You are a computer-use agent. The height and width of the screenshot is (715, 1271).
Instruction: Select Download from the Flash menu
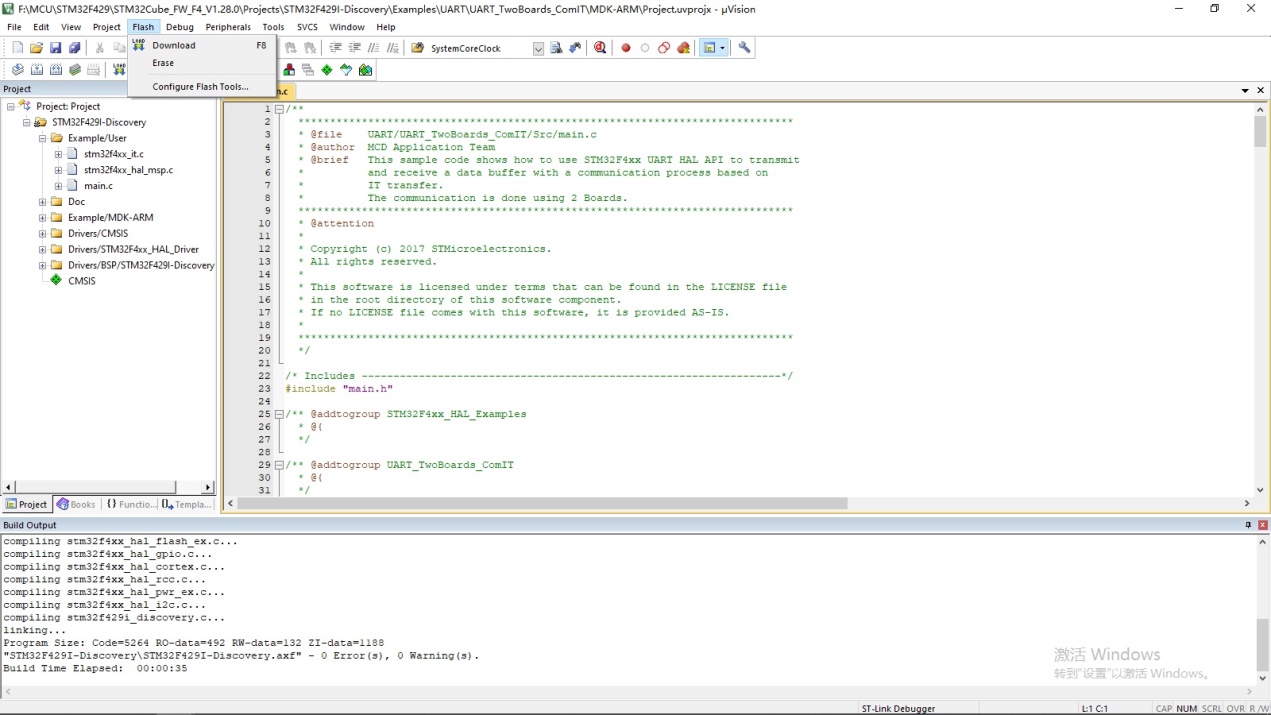pyautogui.click(x=202, y=45)
